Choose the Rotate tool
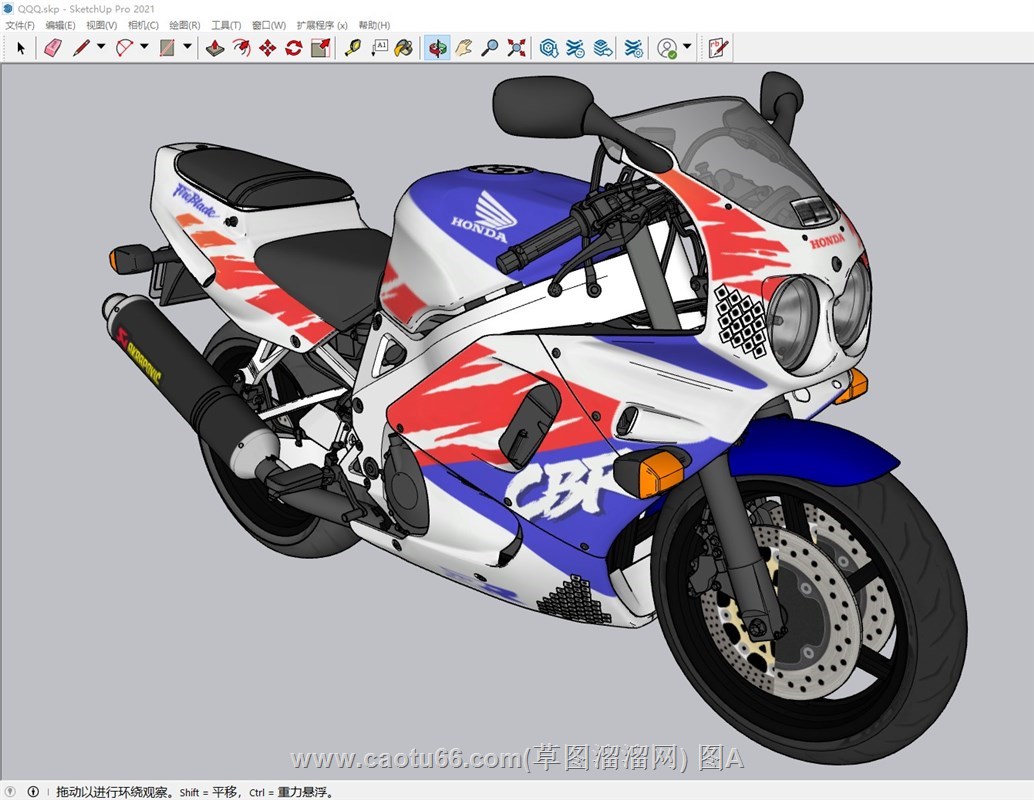 coord(293,47)
